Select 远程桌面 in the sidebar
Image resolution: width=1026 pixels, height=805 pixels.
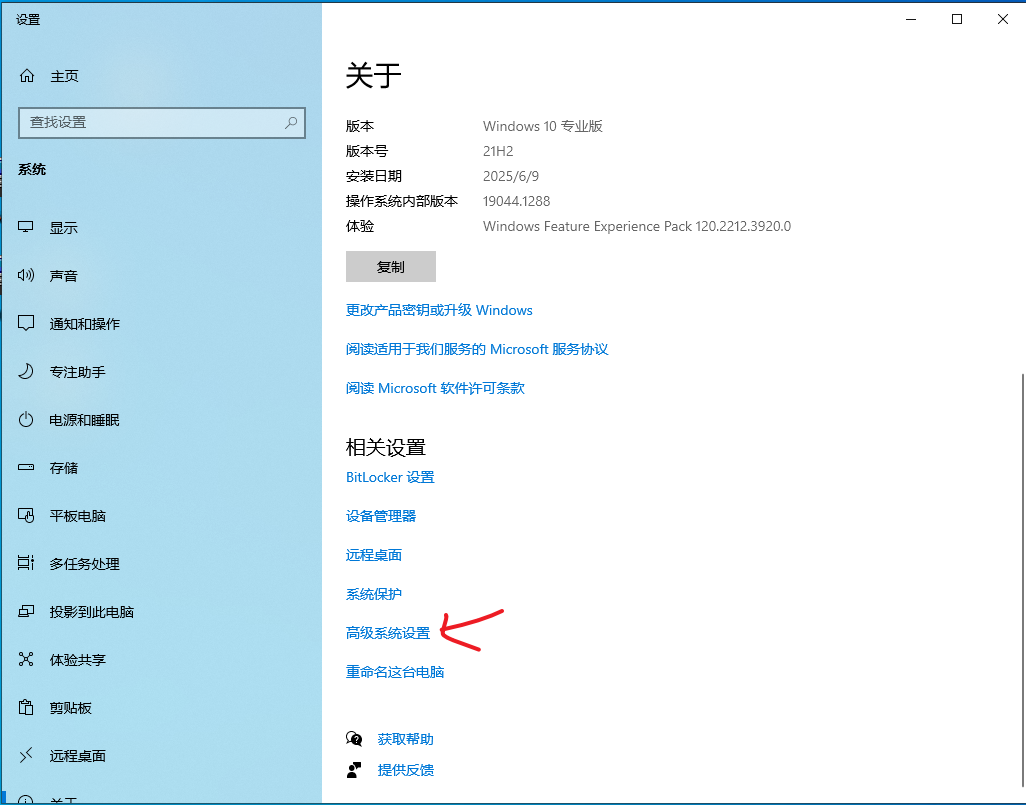click(77, 756)
